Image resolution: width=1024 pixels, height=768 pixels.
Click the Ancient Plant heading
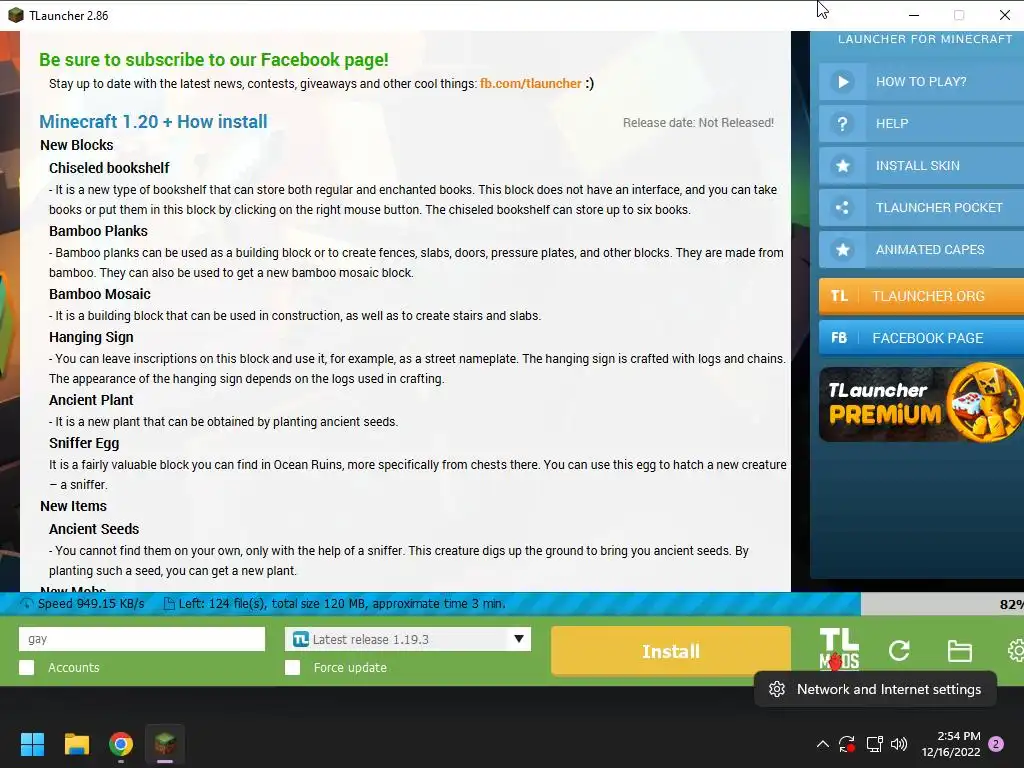point(91,400)
